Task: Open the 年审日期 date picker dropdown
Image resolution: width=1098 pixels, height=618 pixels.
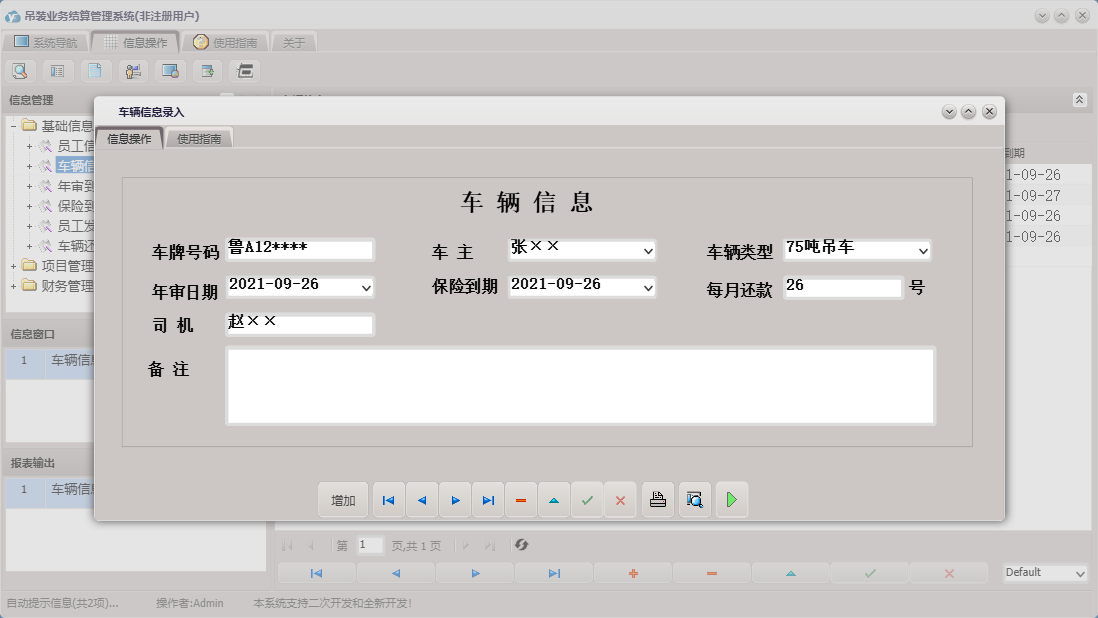Action: click(x=362, y=287)
